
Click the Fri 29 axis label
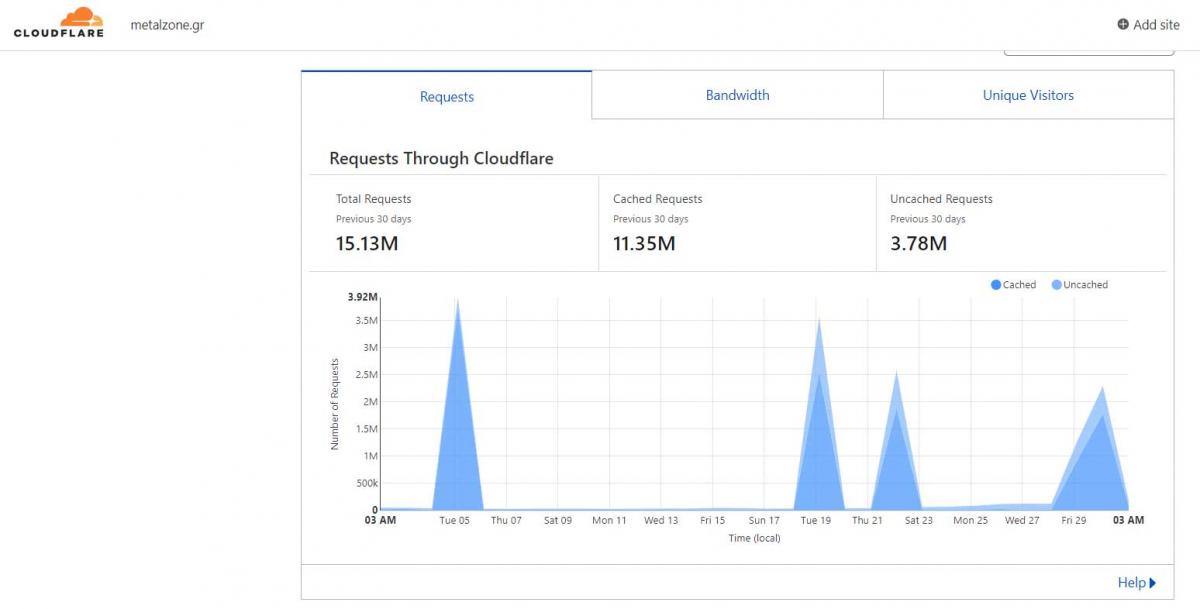coord(1074,520)
